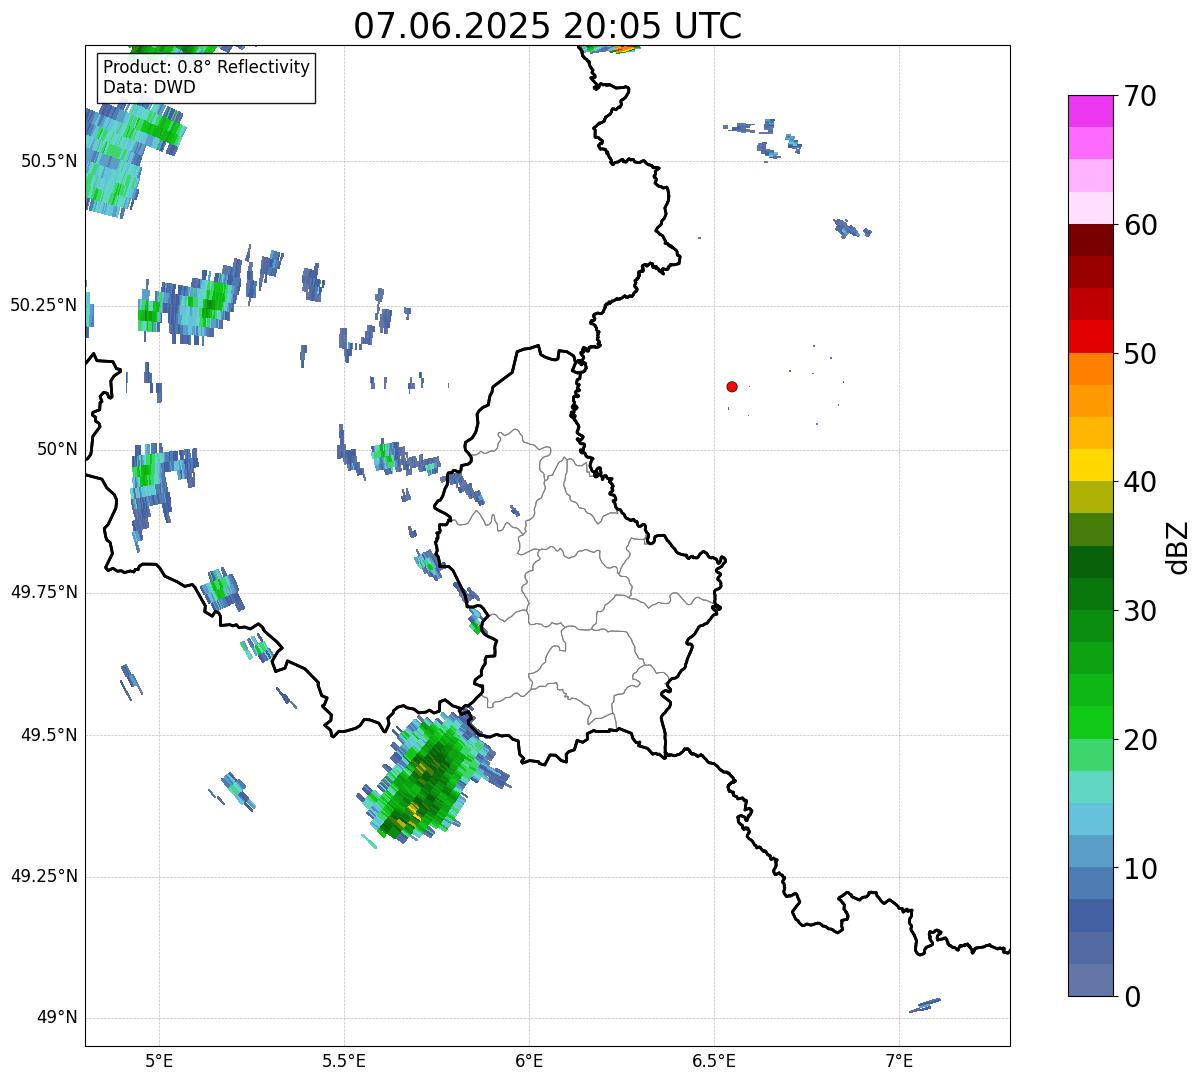Click the 7°E longitude label
Image resolution: width=1202 pixels, height=1081 pixels.
coord(899,1060)
